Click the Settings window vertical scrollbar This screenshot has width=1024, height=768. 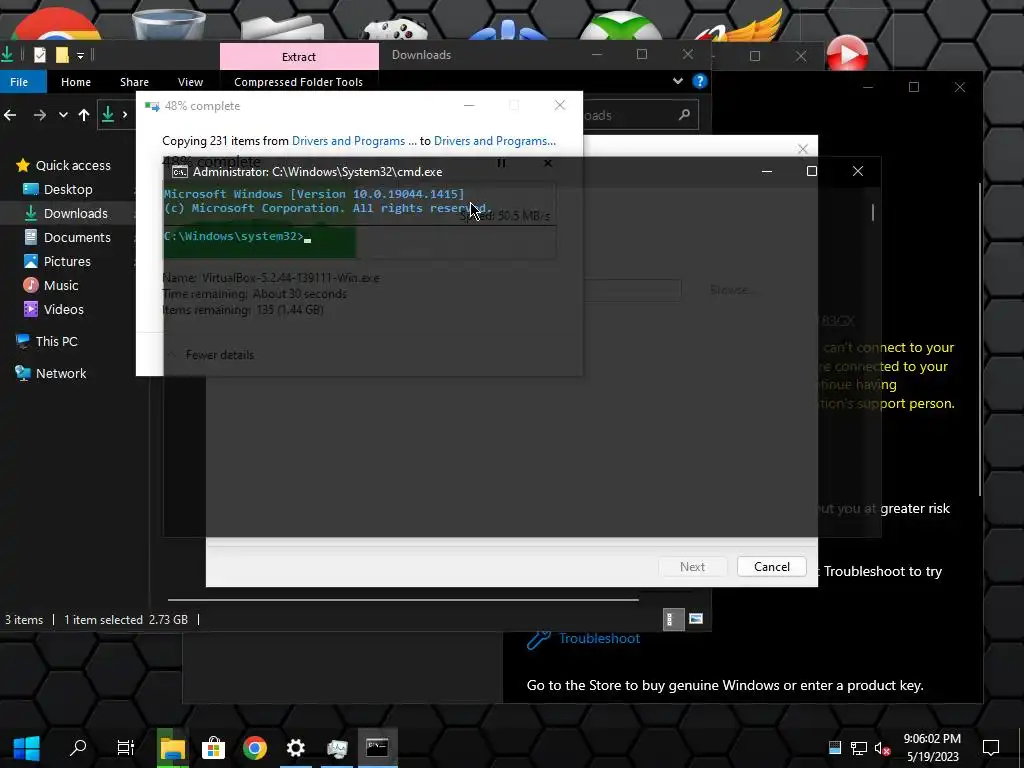click(x=980, y=340)
